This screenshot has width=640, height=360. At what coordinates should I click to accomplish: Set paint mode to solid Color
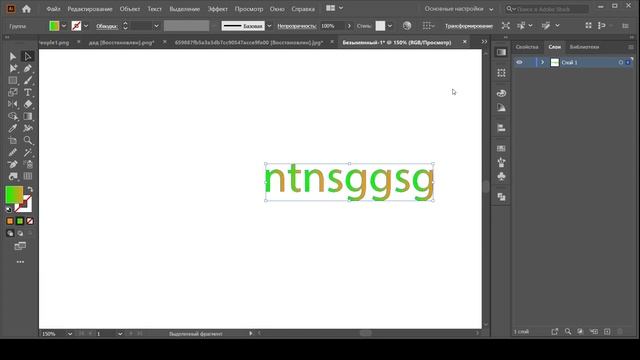click(x=10, y=221)
